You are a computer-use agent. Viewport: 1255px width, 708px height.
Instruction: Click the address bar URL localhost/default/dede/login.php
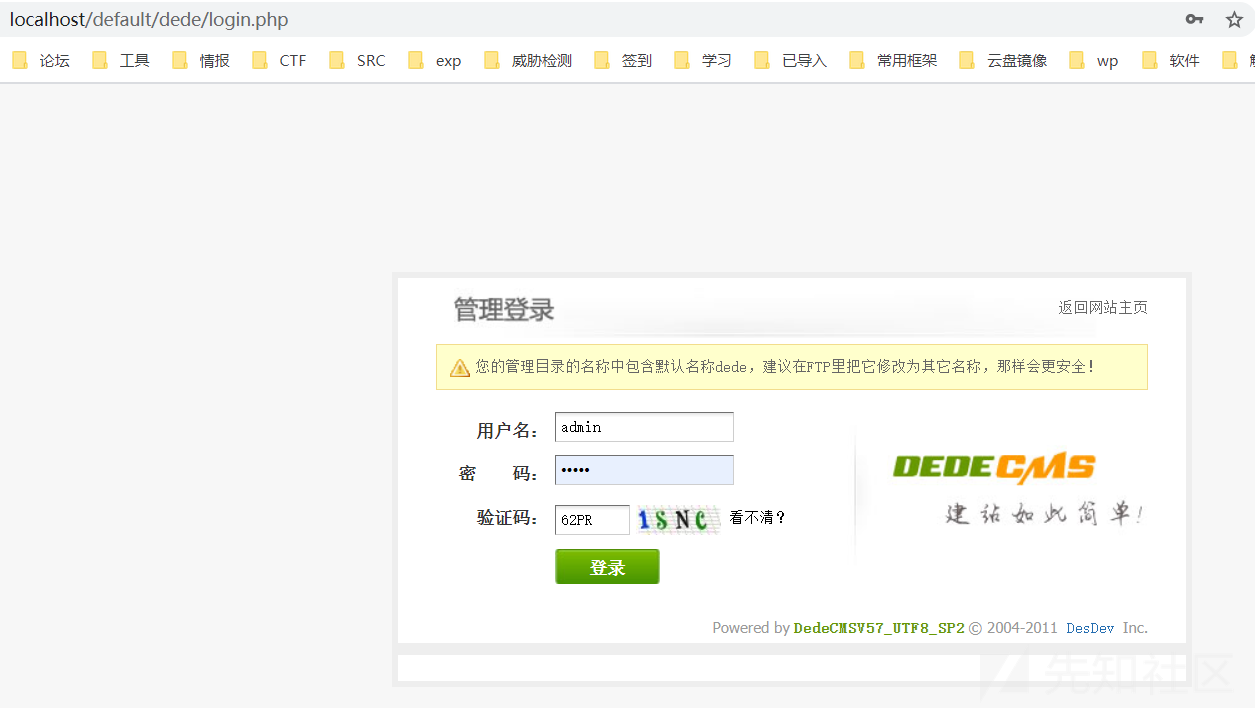[149, 20]
